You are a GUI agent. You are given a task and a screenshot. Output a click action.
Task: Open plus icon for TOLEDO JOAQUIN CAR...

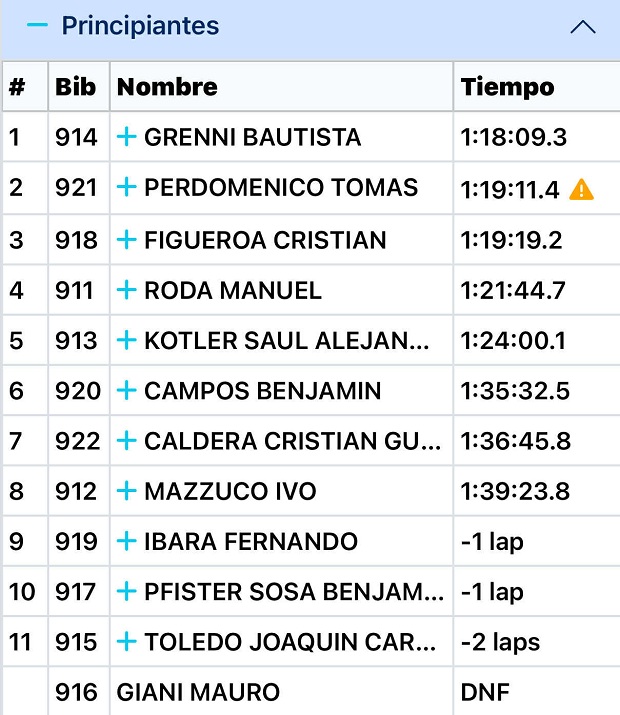click(x=126, y=642)
